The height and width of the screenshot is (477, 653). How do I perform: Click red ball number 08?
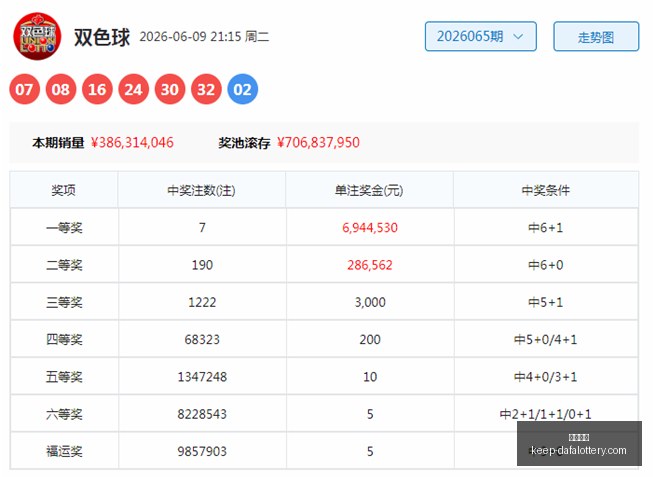(61, 89)
